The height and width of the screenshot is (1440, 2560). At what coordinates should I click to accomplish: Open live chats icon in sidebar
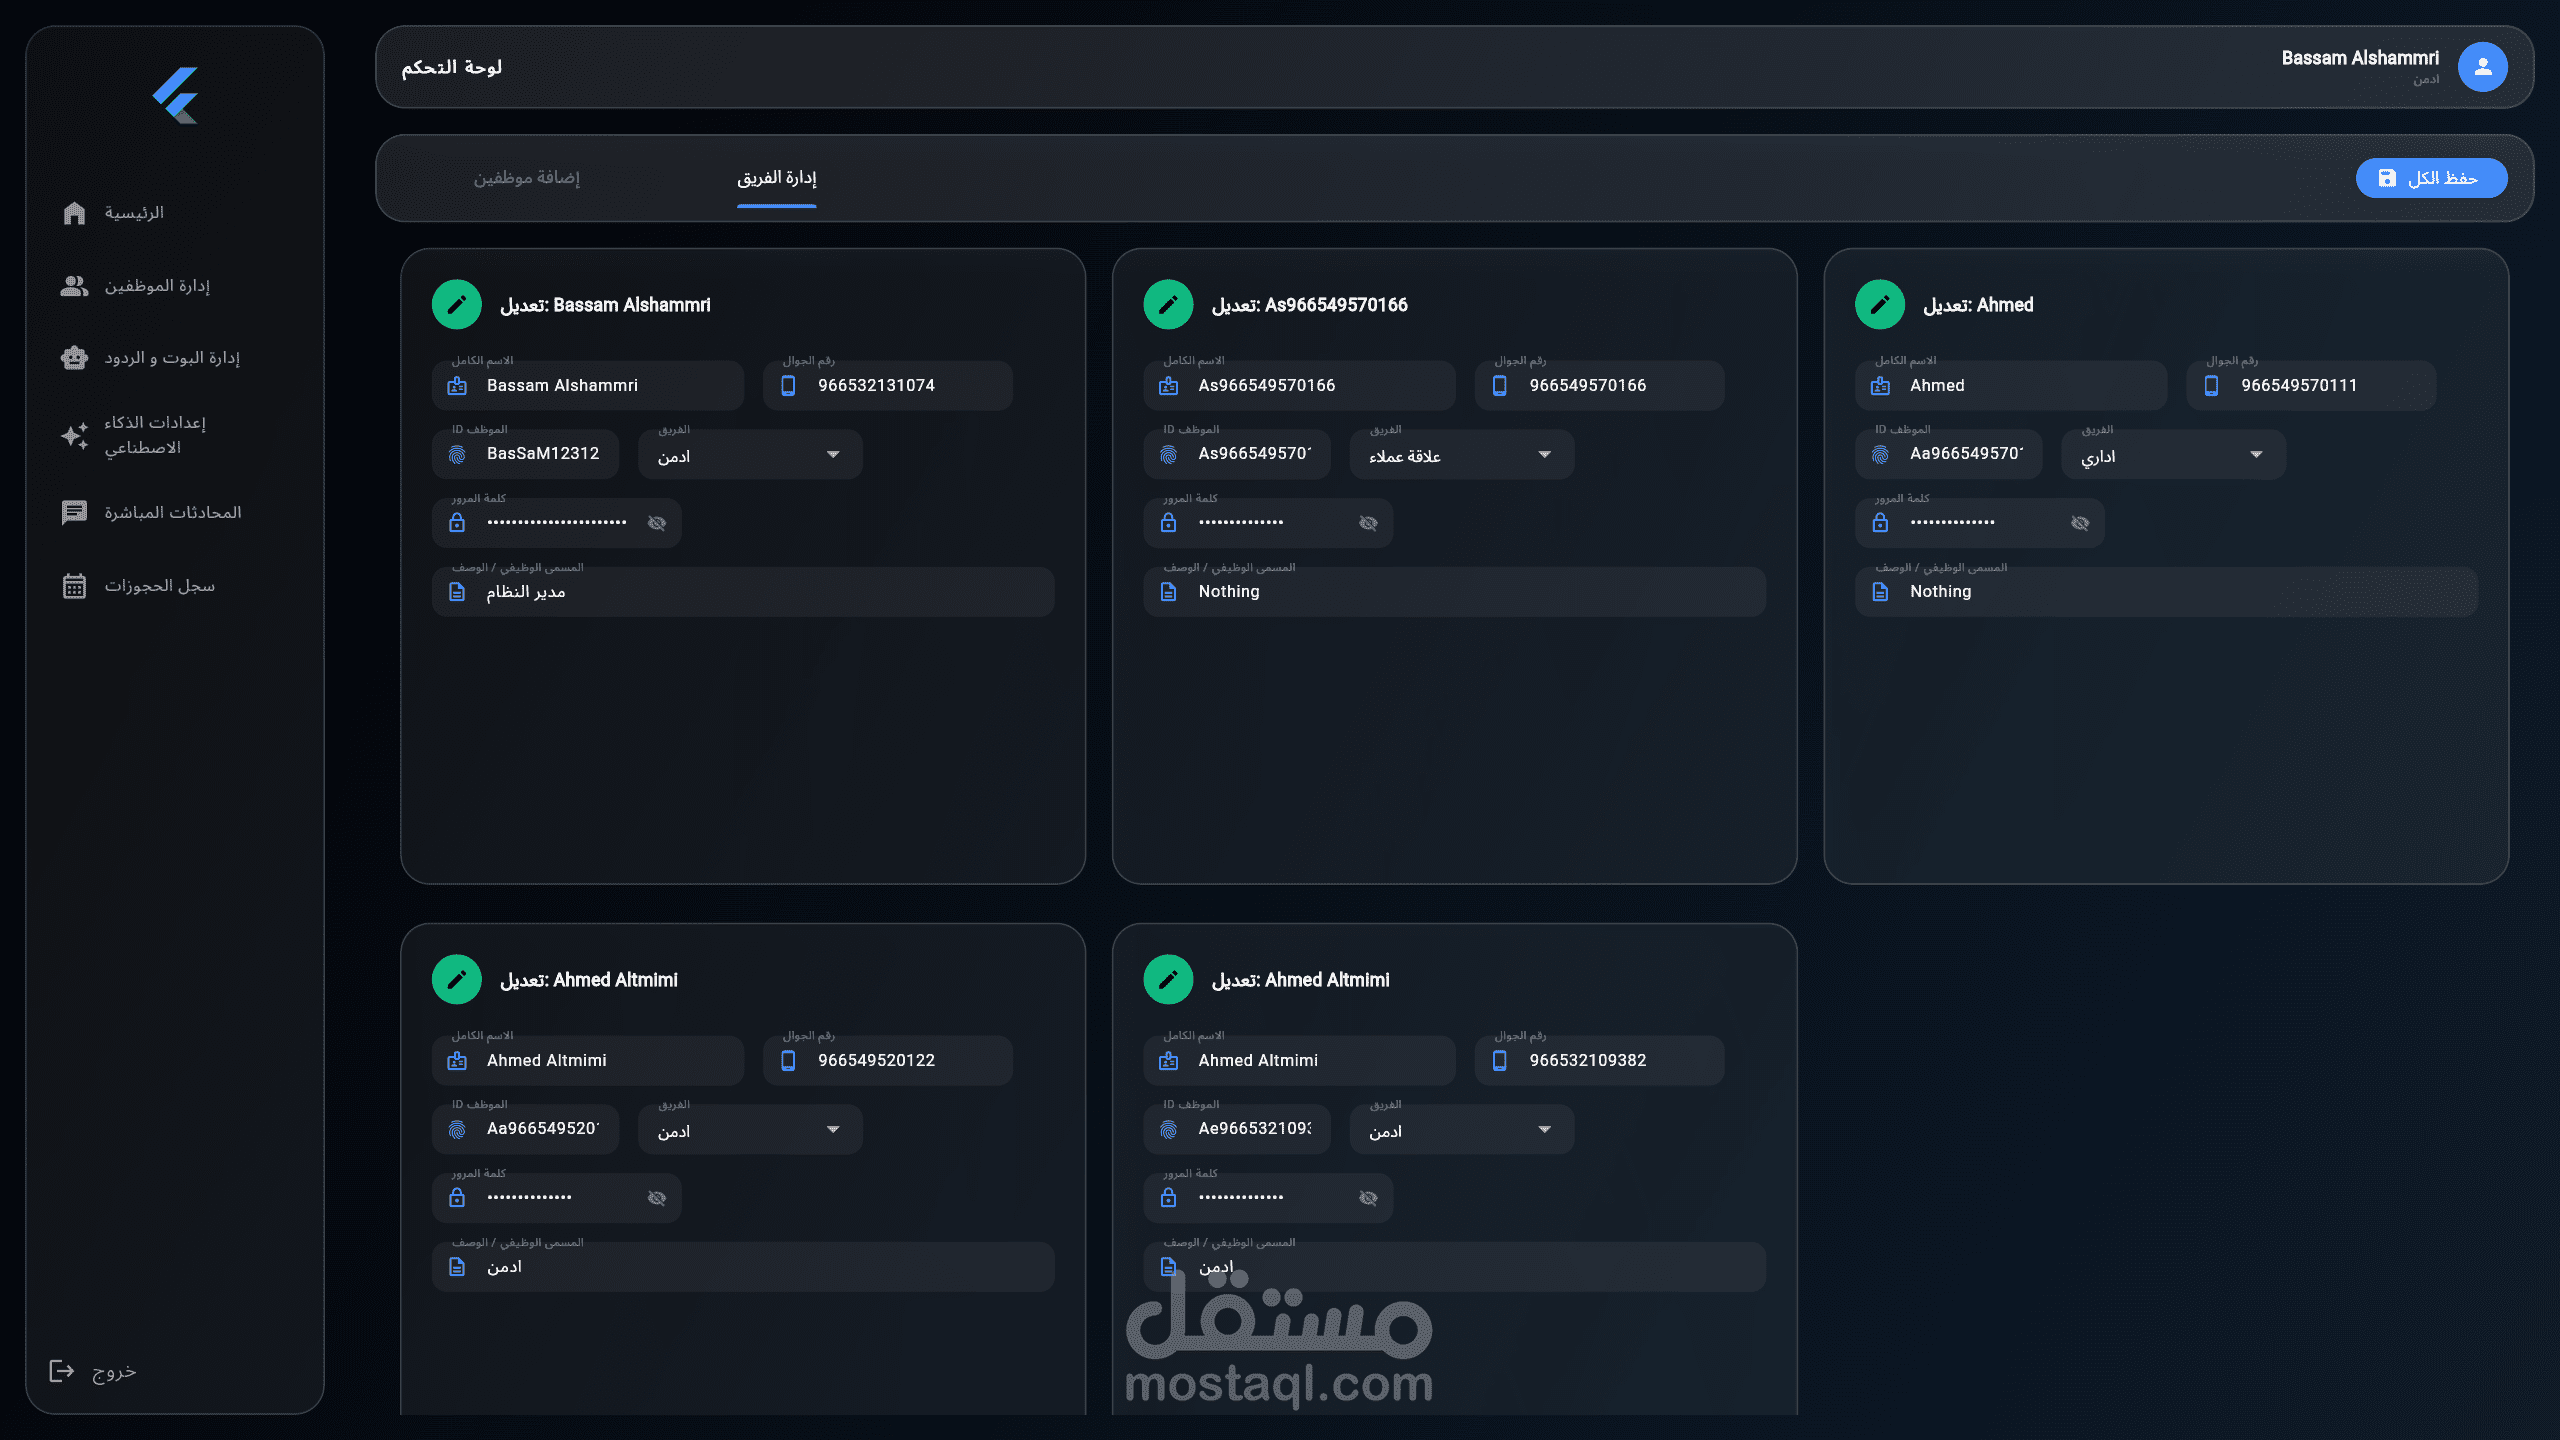click(74, 513)
